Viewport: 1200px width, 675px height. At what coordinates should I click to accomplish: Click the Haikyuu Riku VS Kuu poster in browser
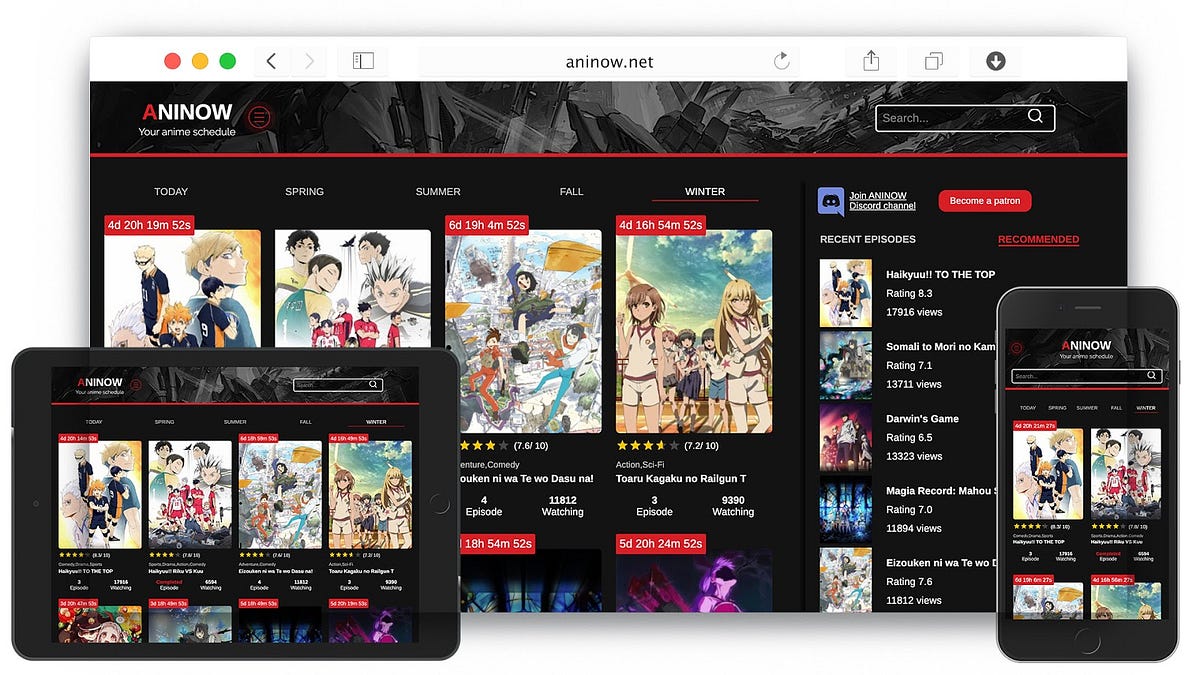coord(353,288)
